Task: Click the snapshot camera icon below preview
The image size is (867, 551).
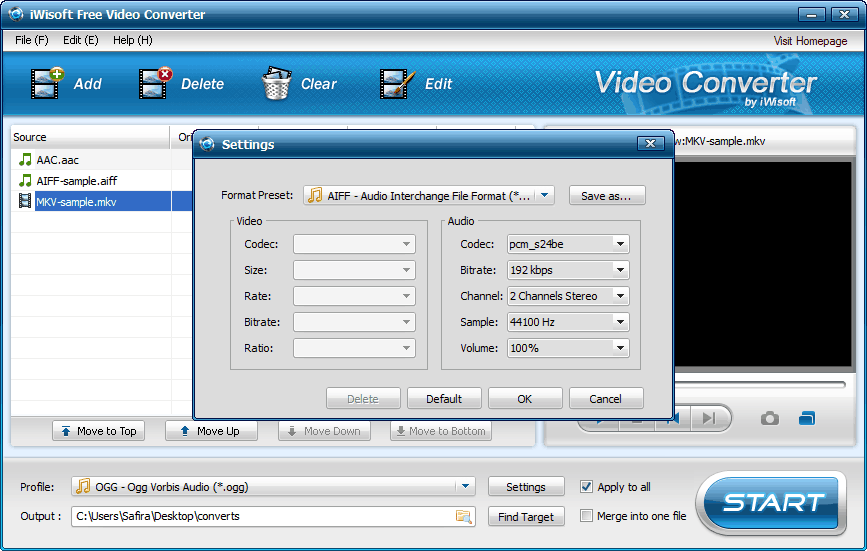Action: pyautogui.click(x=770, y=418)
